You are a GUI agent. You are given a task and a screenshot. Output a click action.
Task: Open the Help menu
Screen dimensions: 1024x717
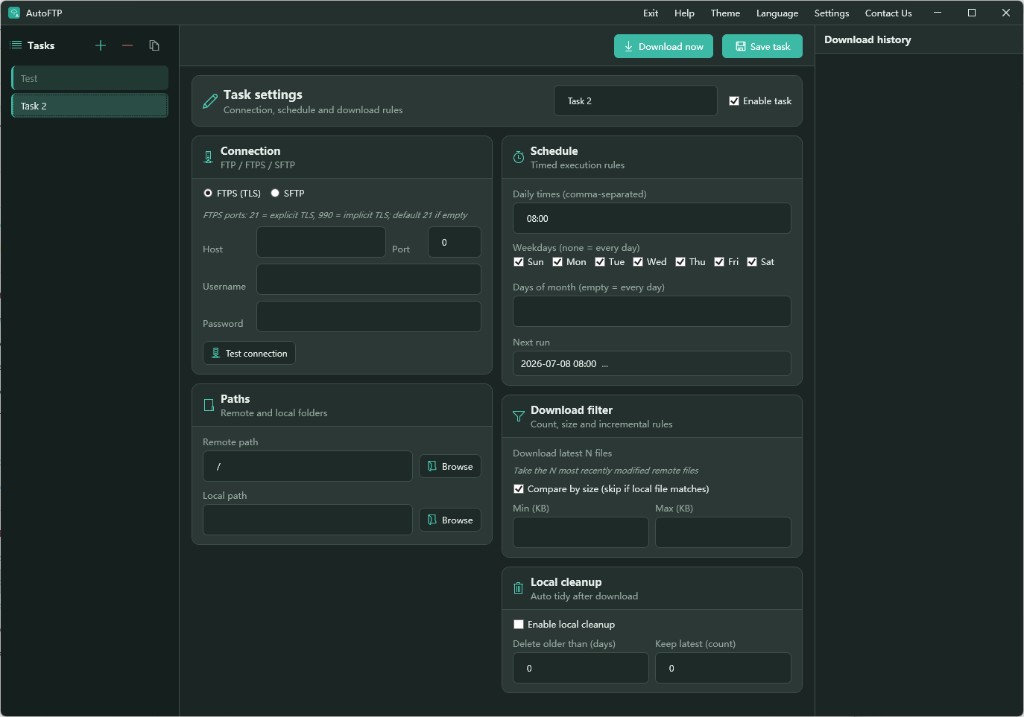click(684, 13)
